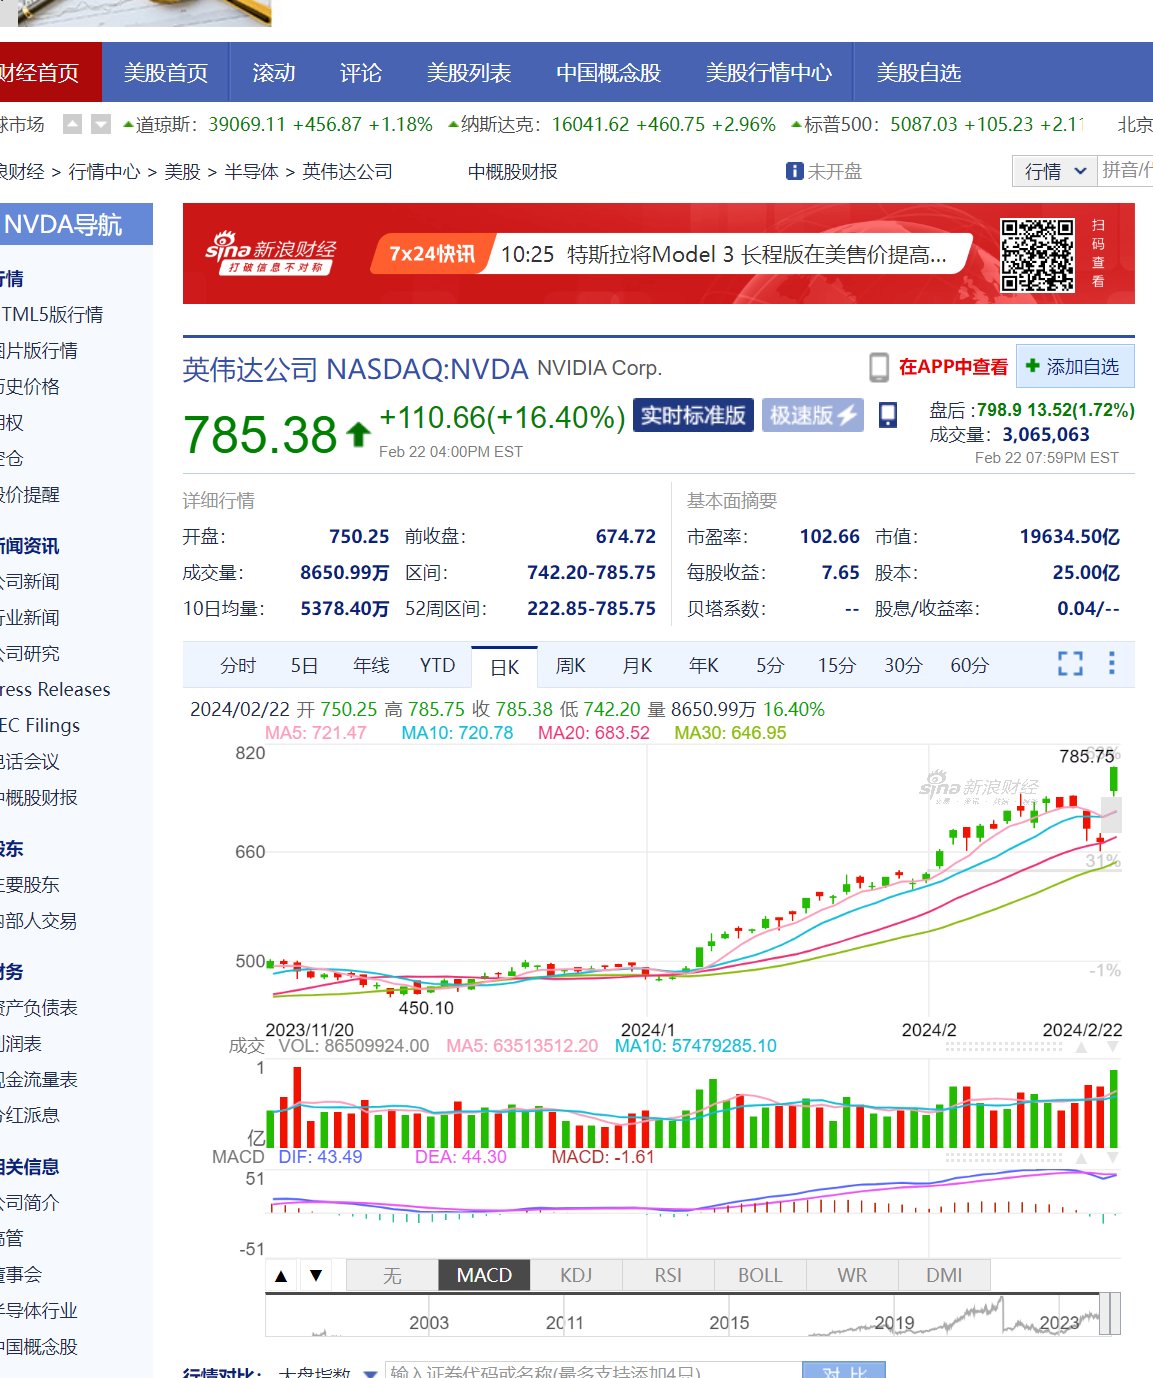Click the upper gray up-triangle above the volume chart

(x=1081, y=1047)
